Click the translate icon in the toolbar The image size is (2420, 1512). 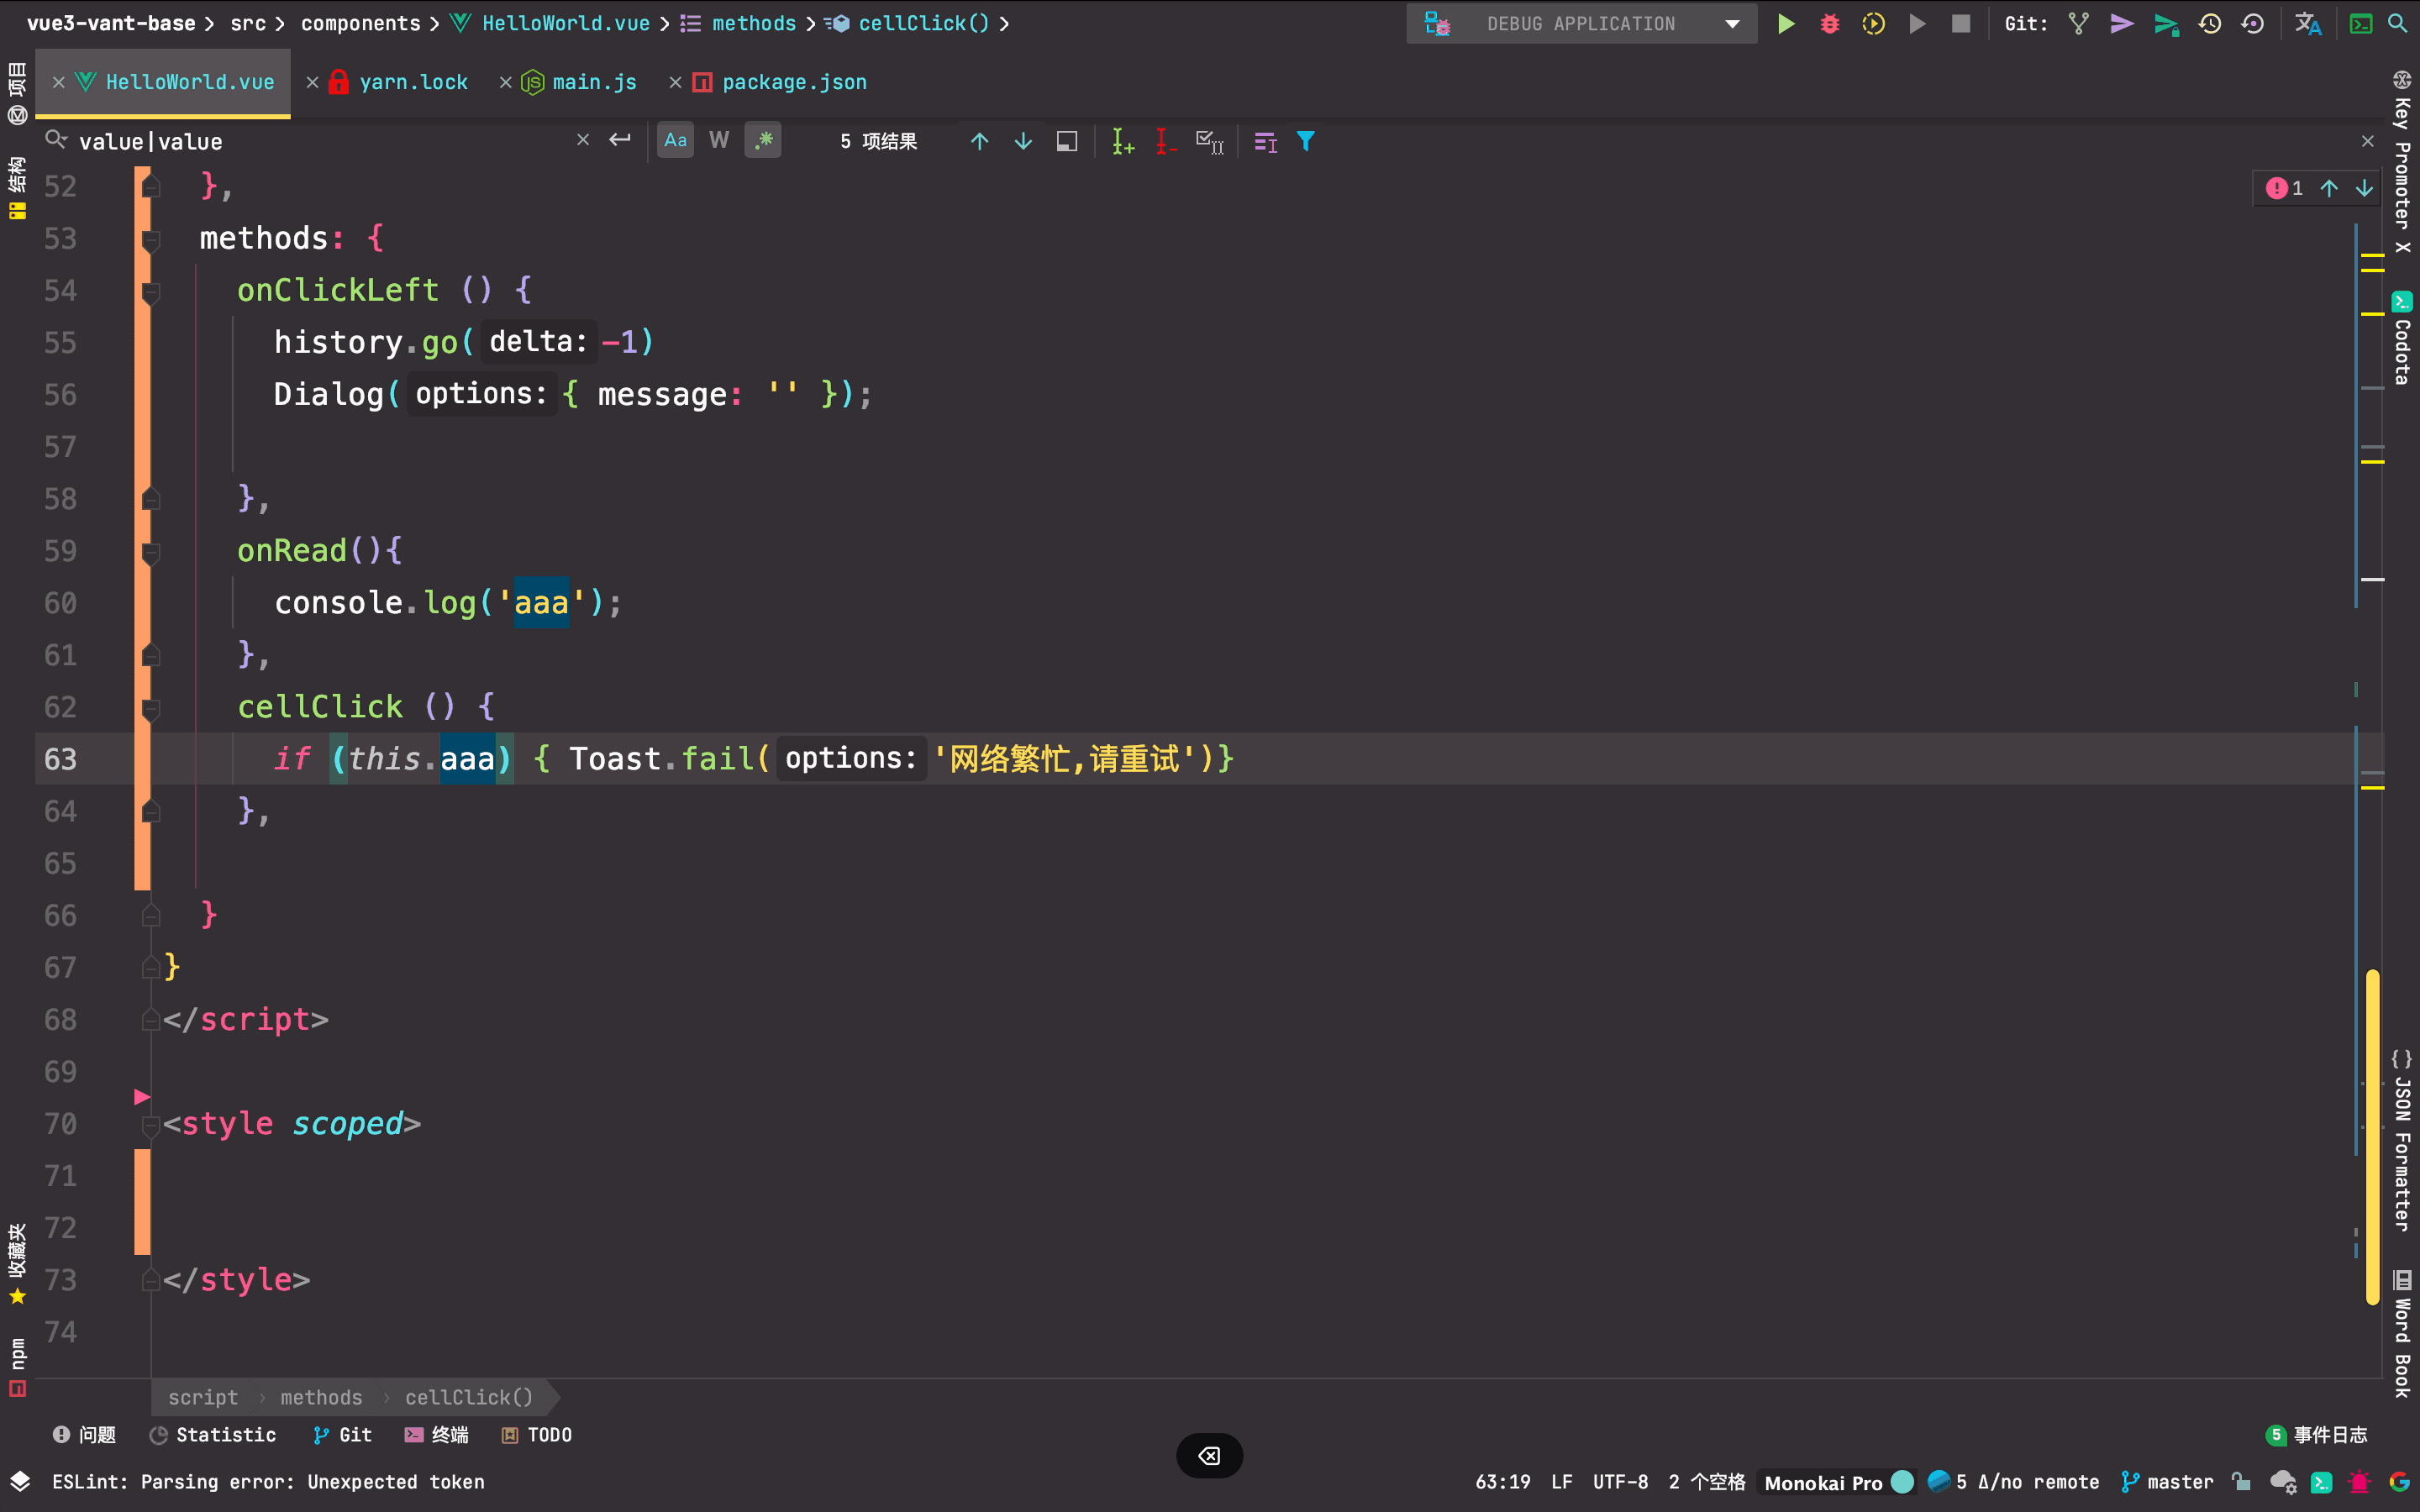tap(2307, 23)
